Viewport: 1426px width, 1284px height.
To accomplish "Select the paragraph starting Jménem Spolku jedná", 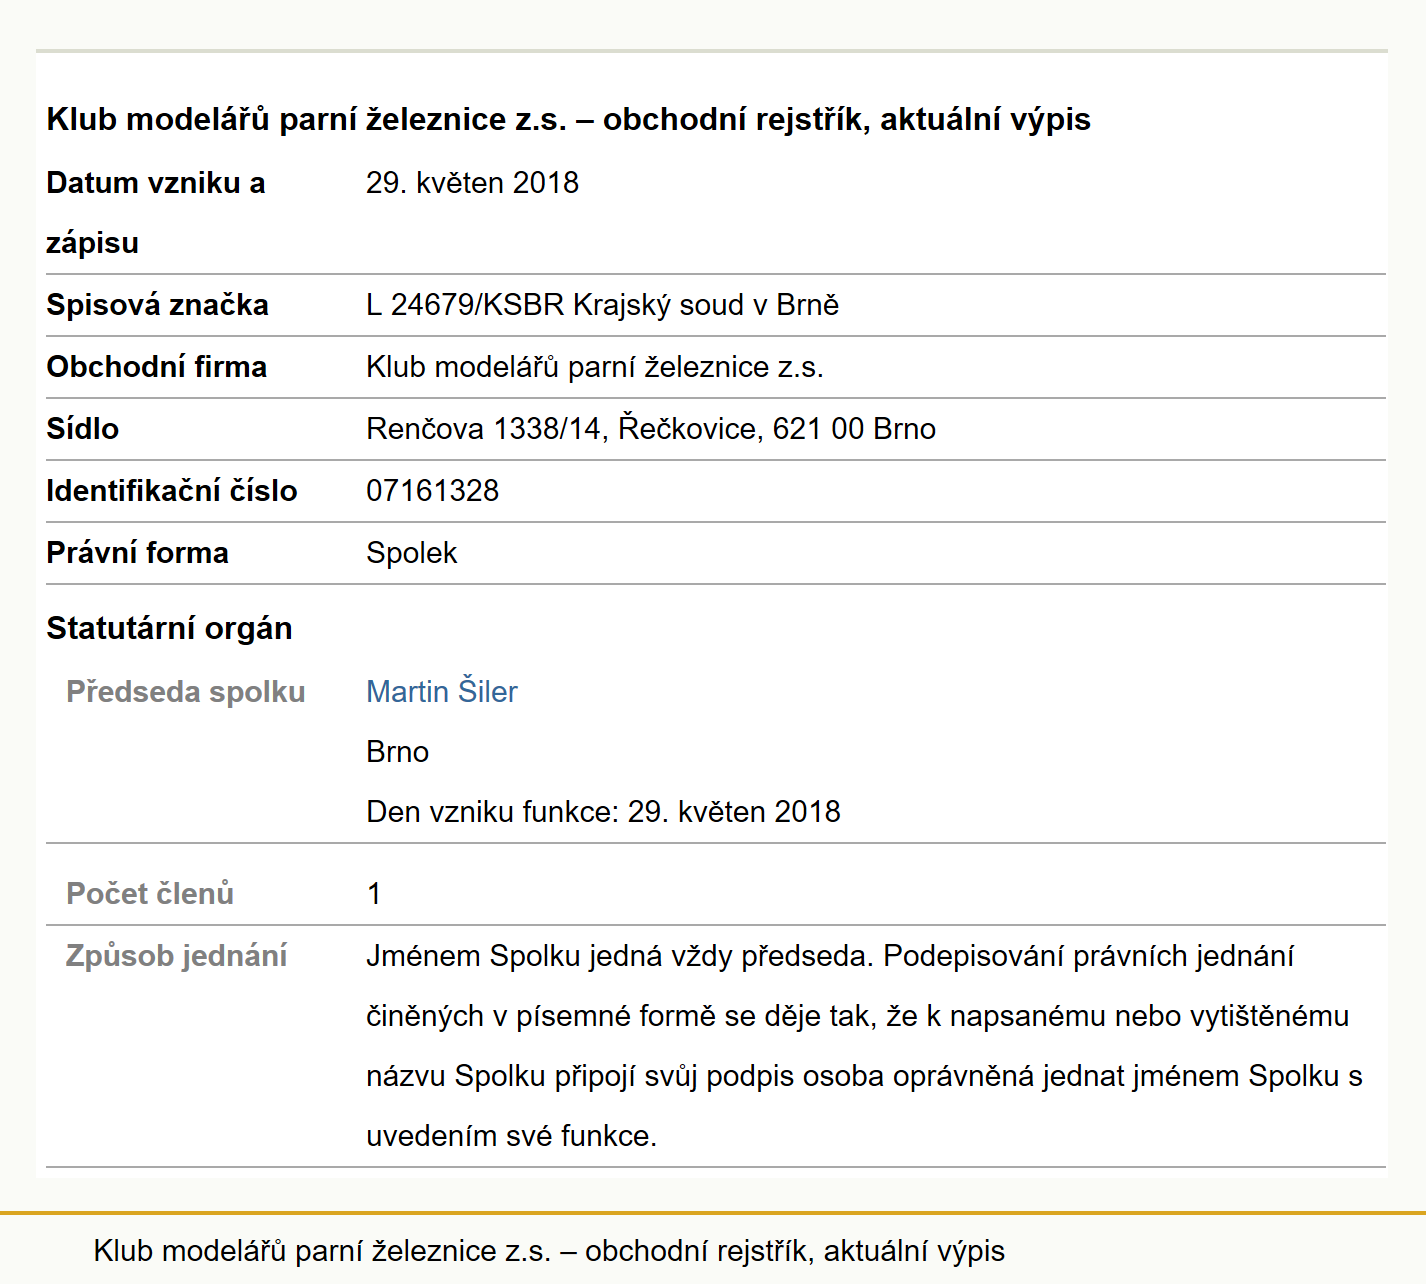I will coord(864,1045).
